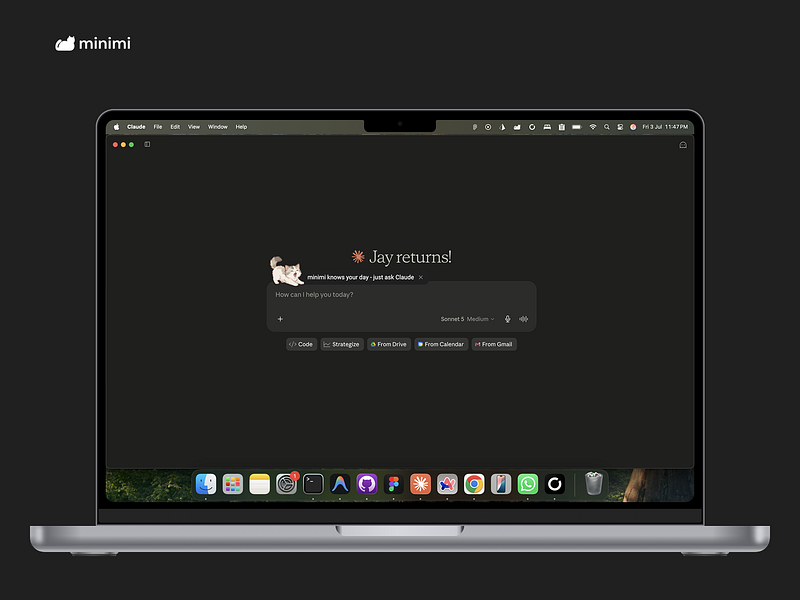Select the From Gmail chip
Screen dimensions: 800x600
tap(494, 344)
